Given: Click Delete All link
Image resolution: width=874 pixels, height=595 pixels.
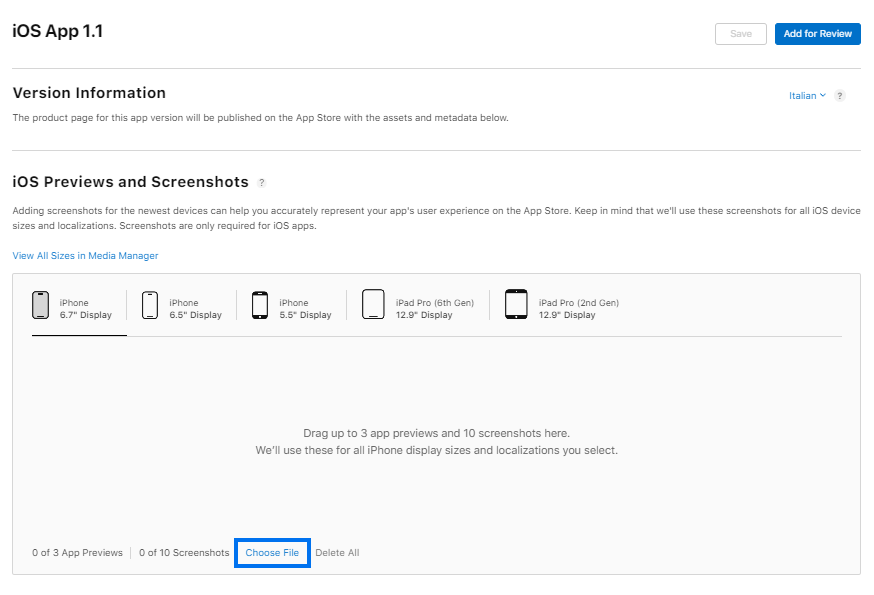Looking at the screenshot, I should (x=337, y=553).
